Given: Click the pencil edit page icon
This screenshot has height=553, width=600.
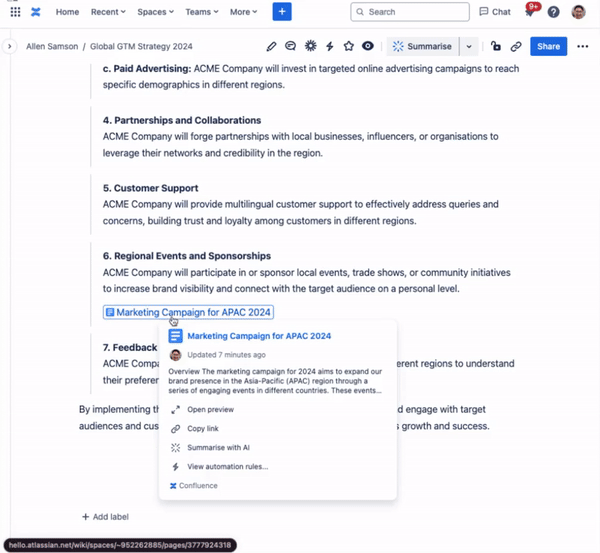Looking at the screenshot, I should (271, 46).
